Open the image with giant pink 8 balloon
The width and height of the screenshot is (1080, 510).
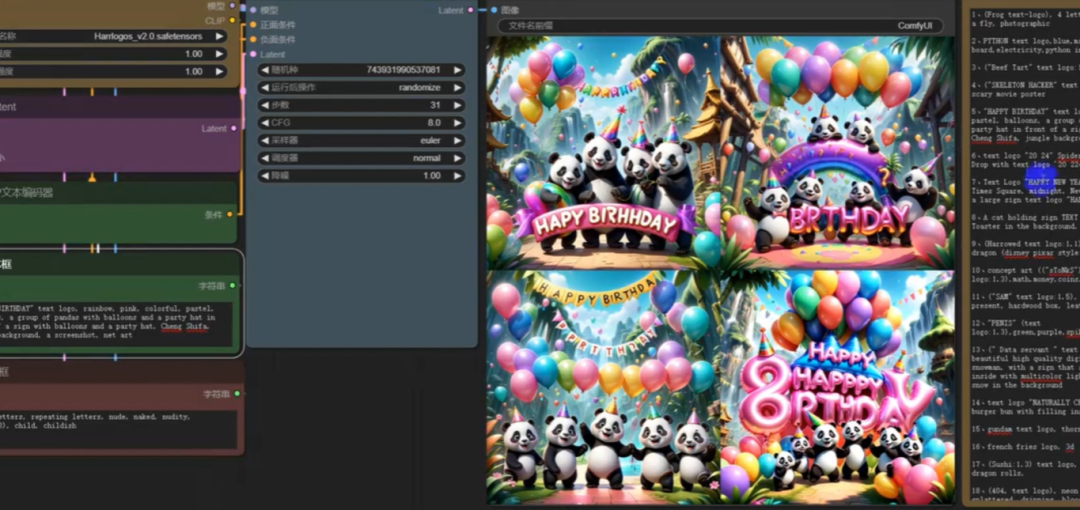pos(838,387)
